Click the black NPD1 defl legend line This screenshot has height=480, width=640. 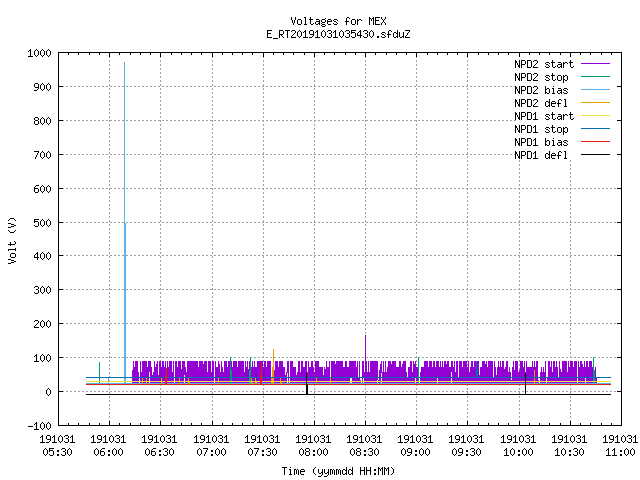595,155
